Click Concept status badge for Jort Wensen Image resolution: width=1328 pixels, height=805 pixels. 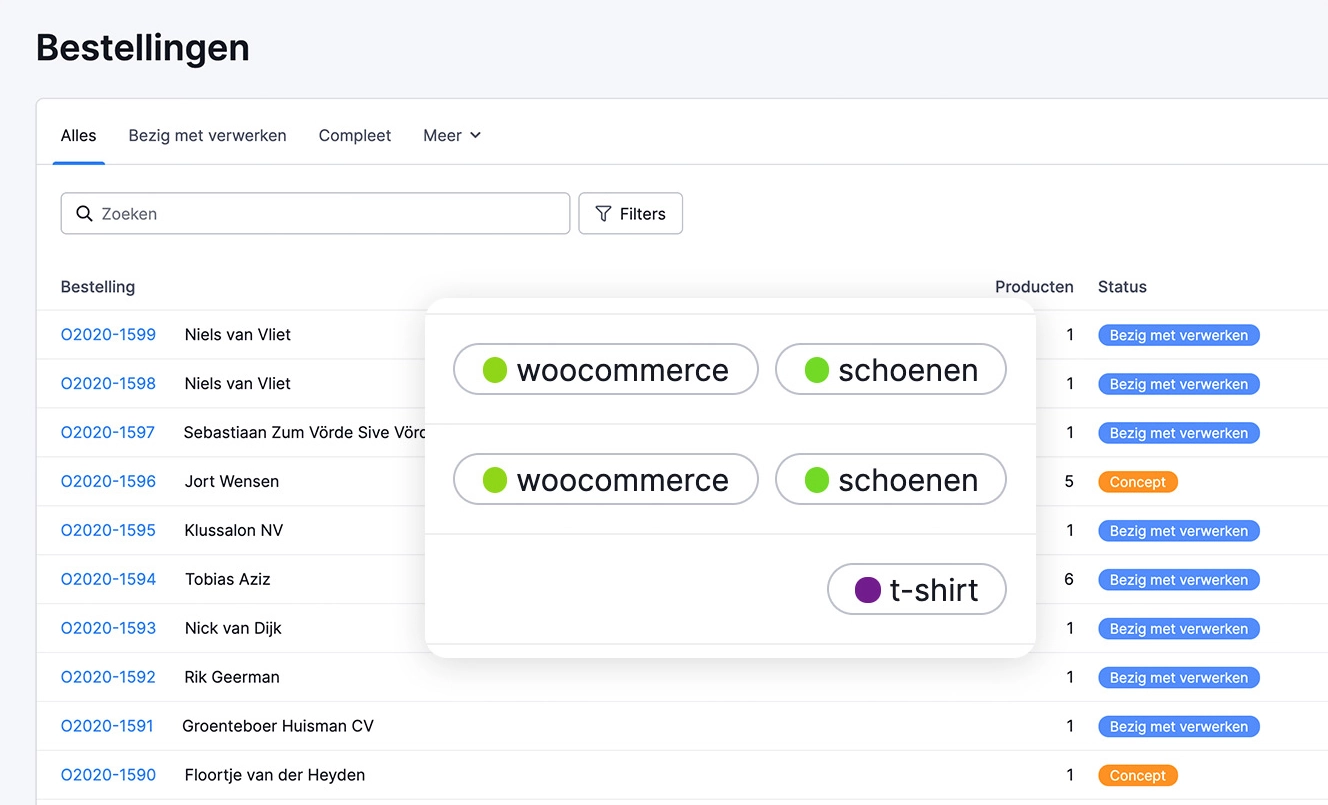coord(1137,482)
